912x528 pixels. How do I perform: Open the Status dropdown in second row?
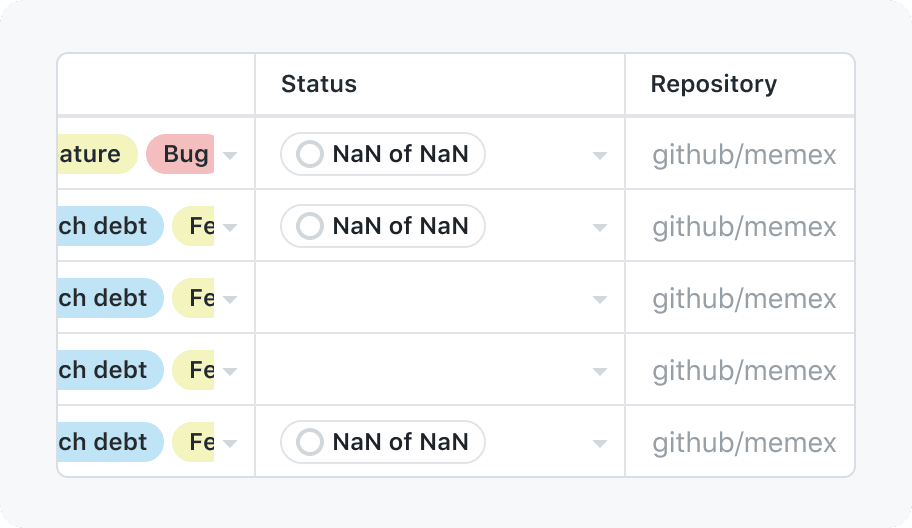click(x=600, y=227)
